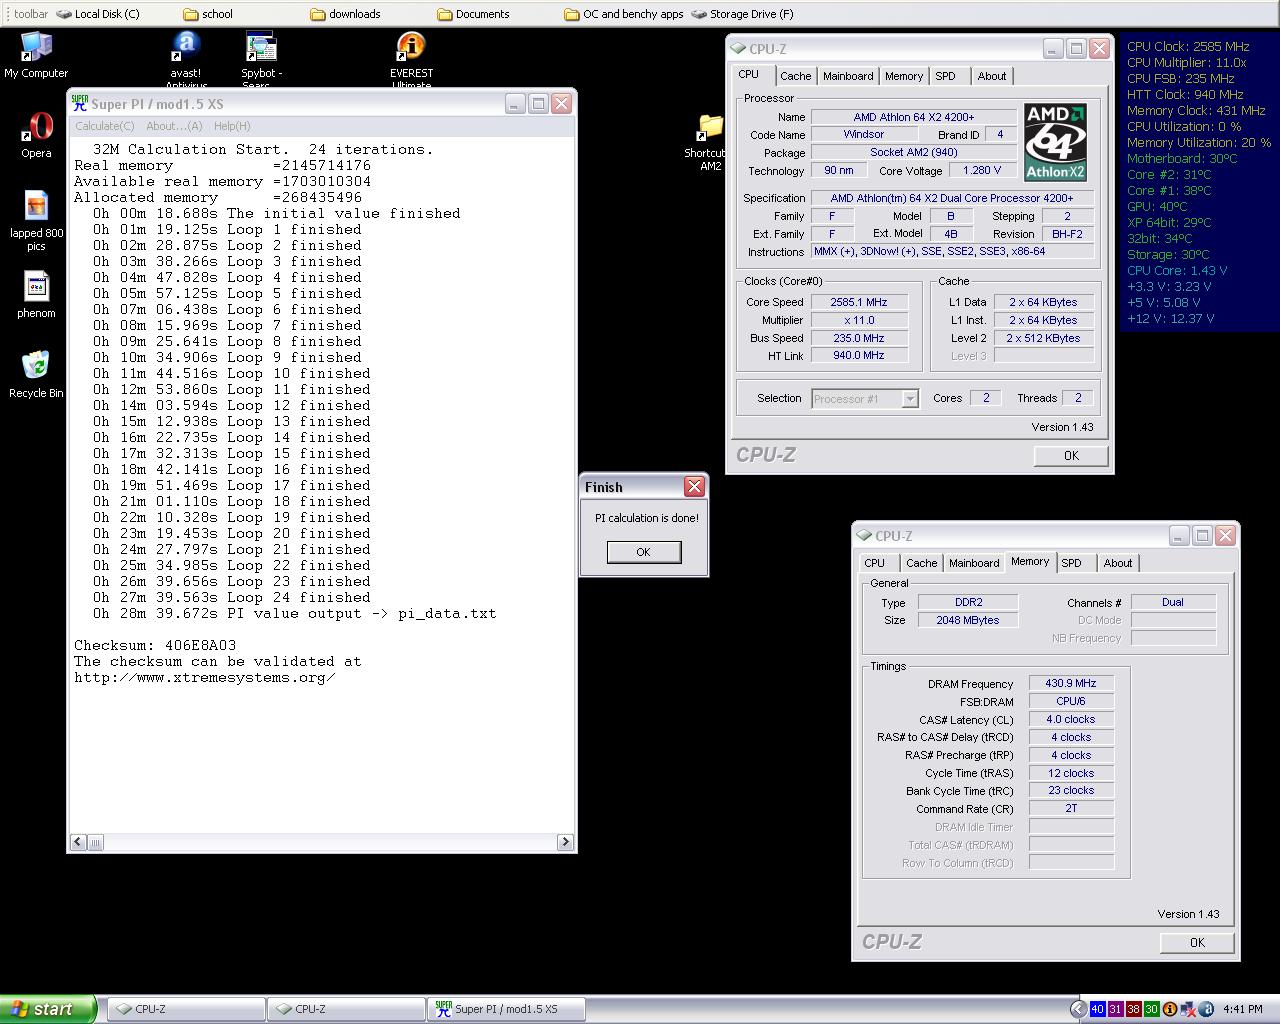Open Storage Drive (F) toolbar shortcut
The height and width of the screenshot is (1024, 1280).
click(x=743, y=14)
